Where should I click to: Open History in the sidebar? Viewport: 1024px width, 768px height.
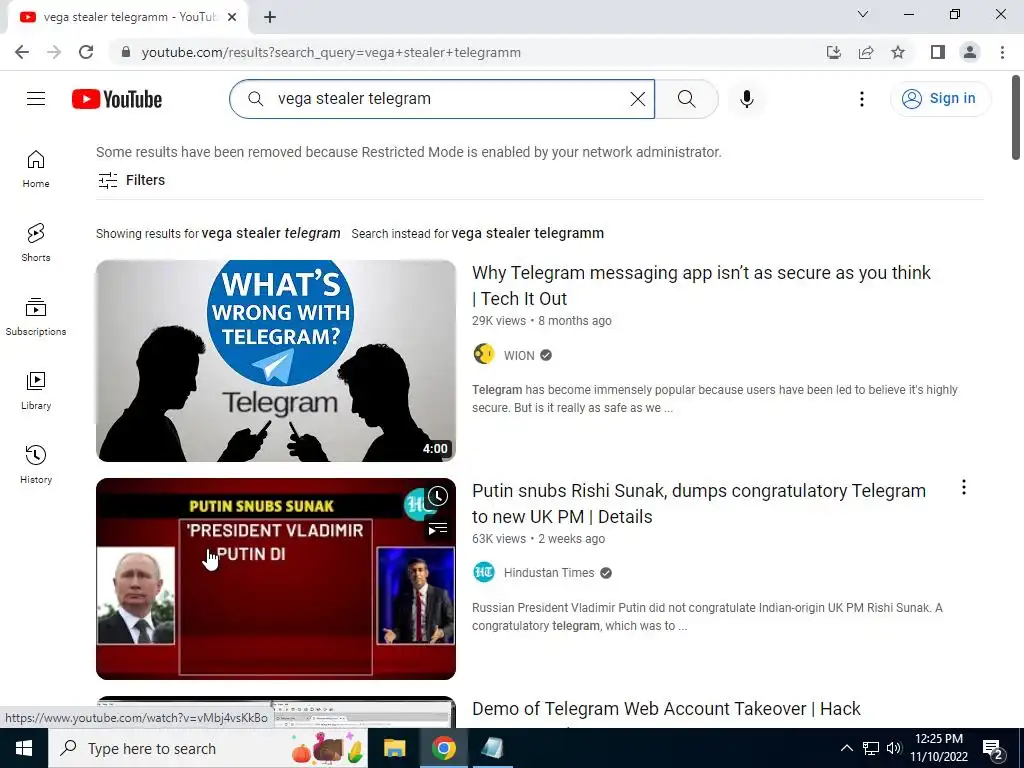pos(36,464)
